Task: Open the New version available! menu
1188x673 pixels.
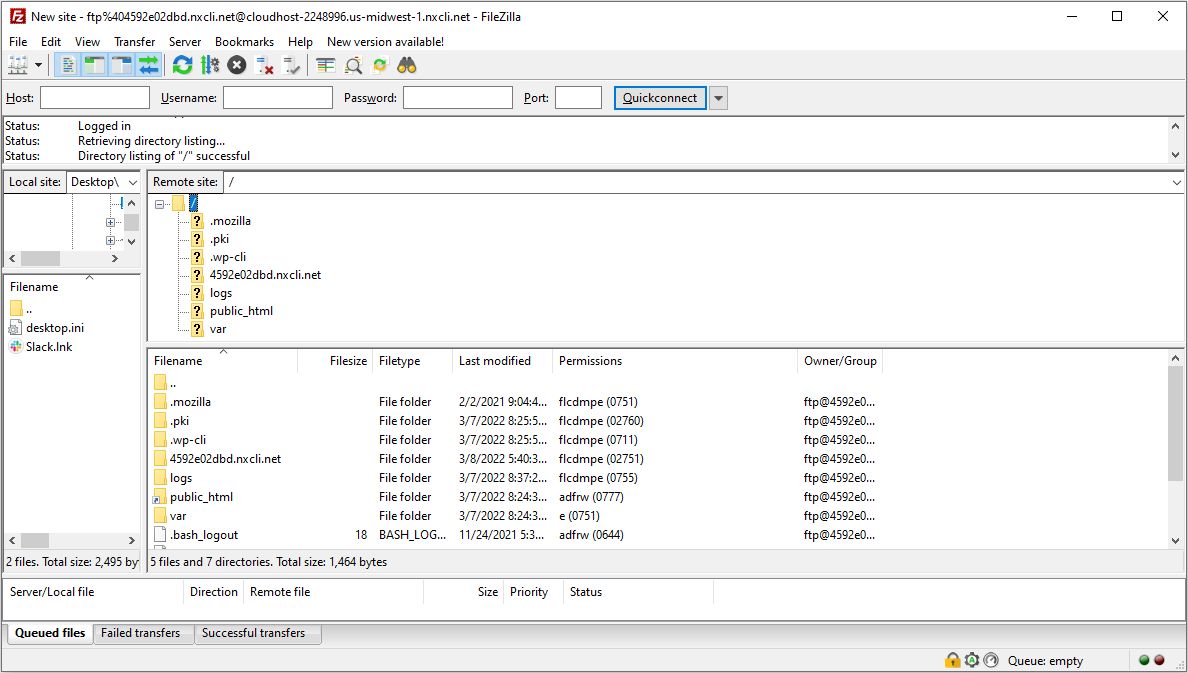Action: click(x=386, y=42)
